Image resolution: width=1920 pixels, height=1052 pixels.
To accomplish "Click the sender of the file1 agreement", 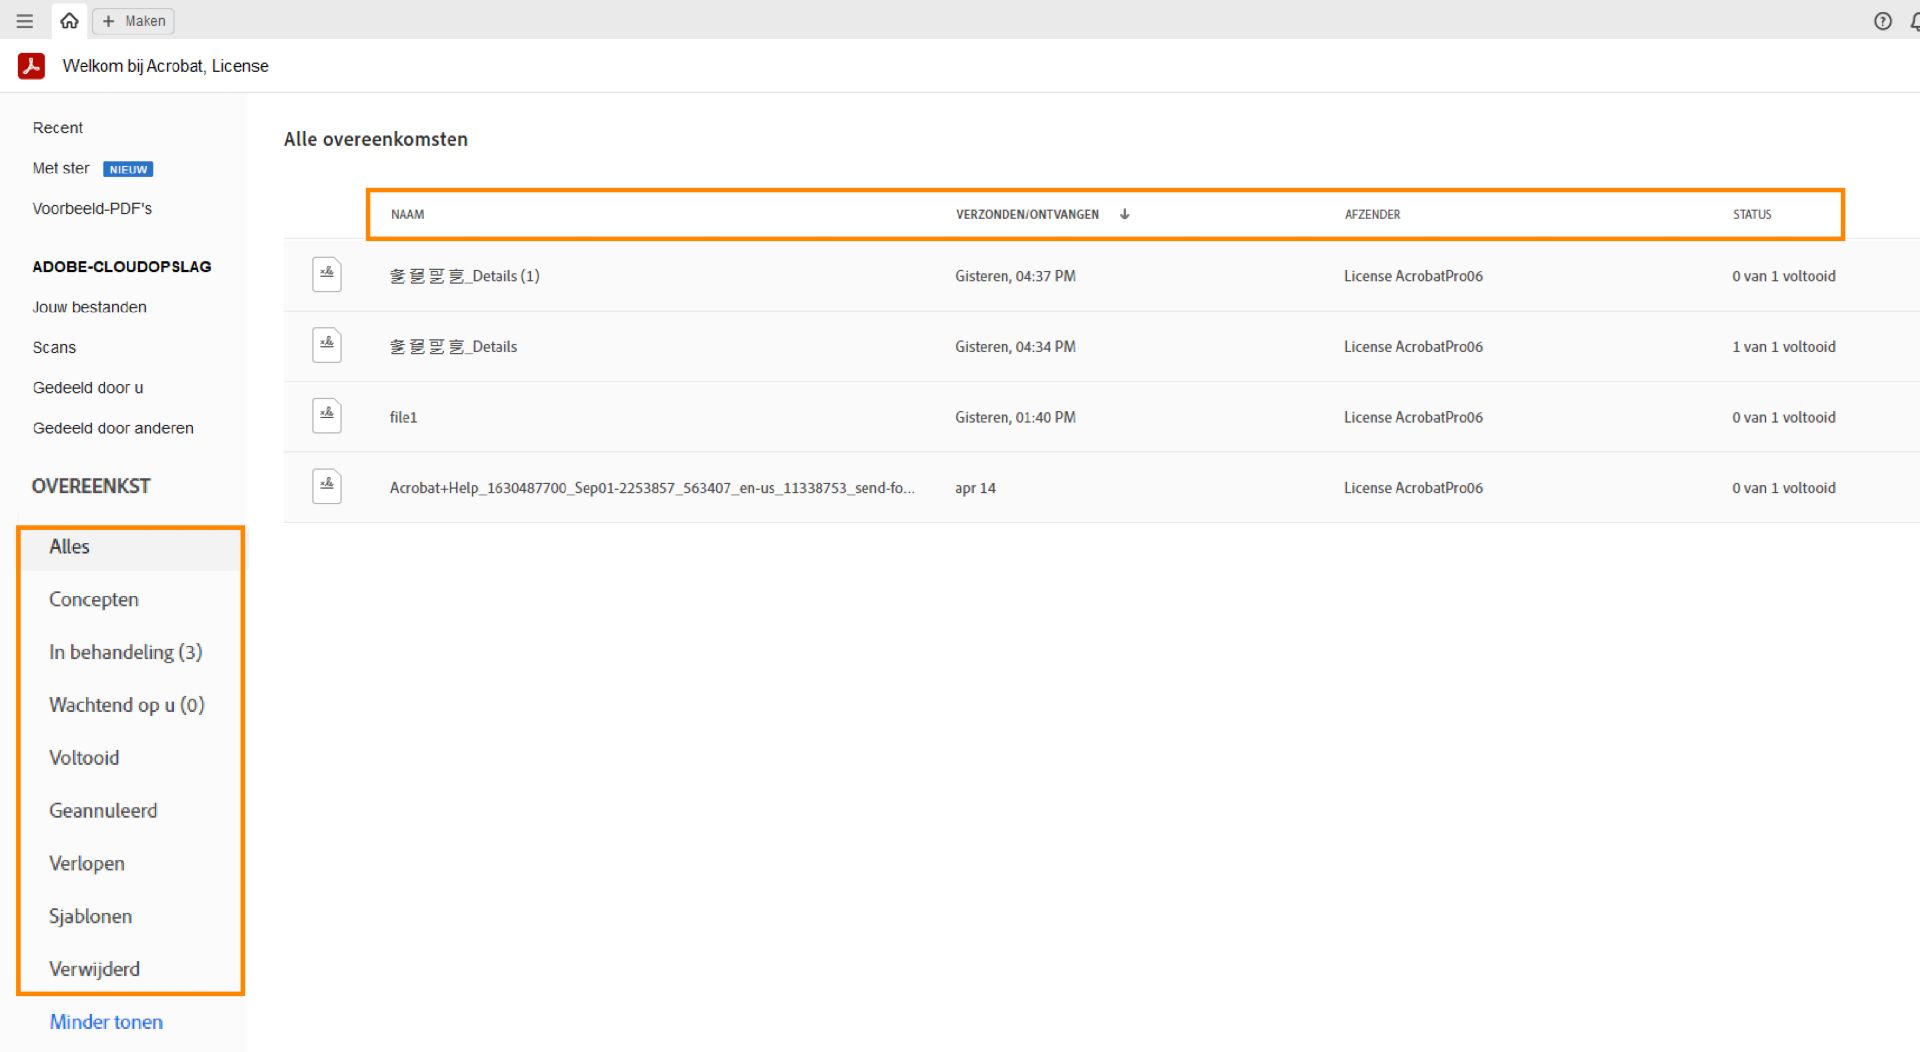I will point(1413,417).
